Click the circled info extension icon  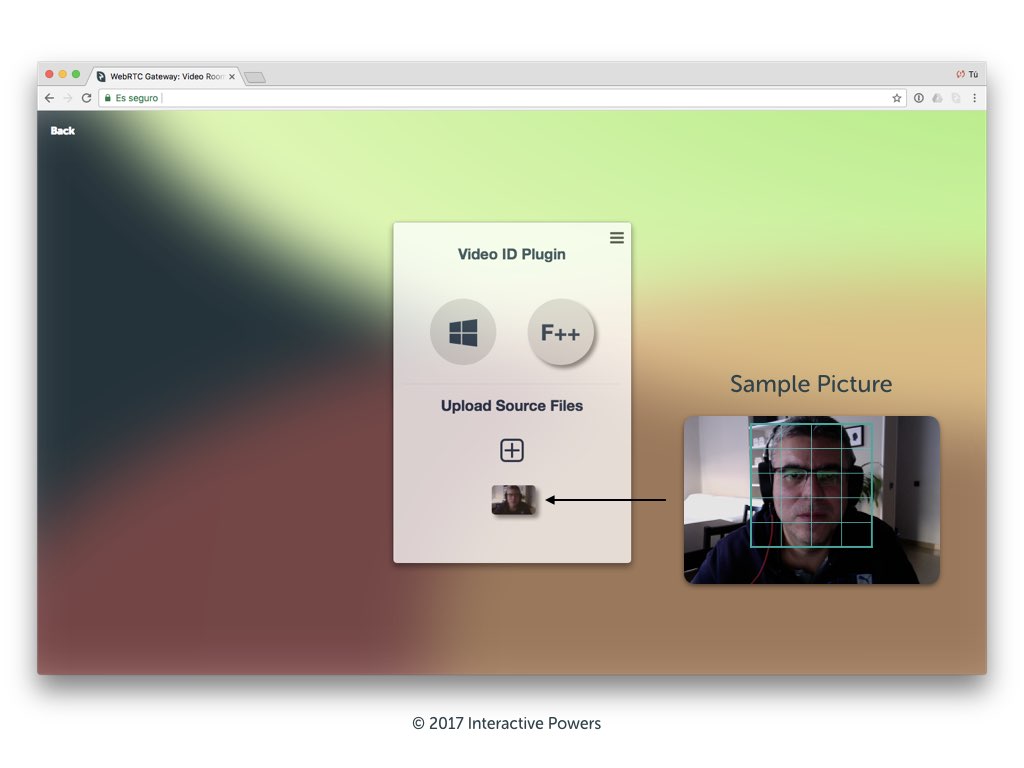[x=919, y=98]
